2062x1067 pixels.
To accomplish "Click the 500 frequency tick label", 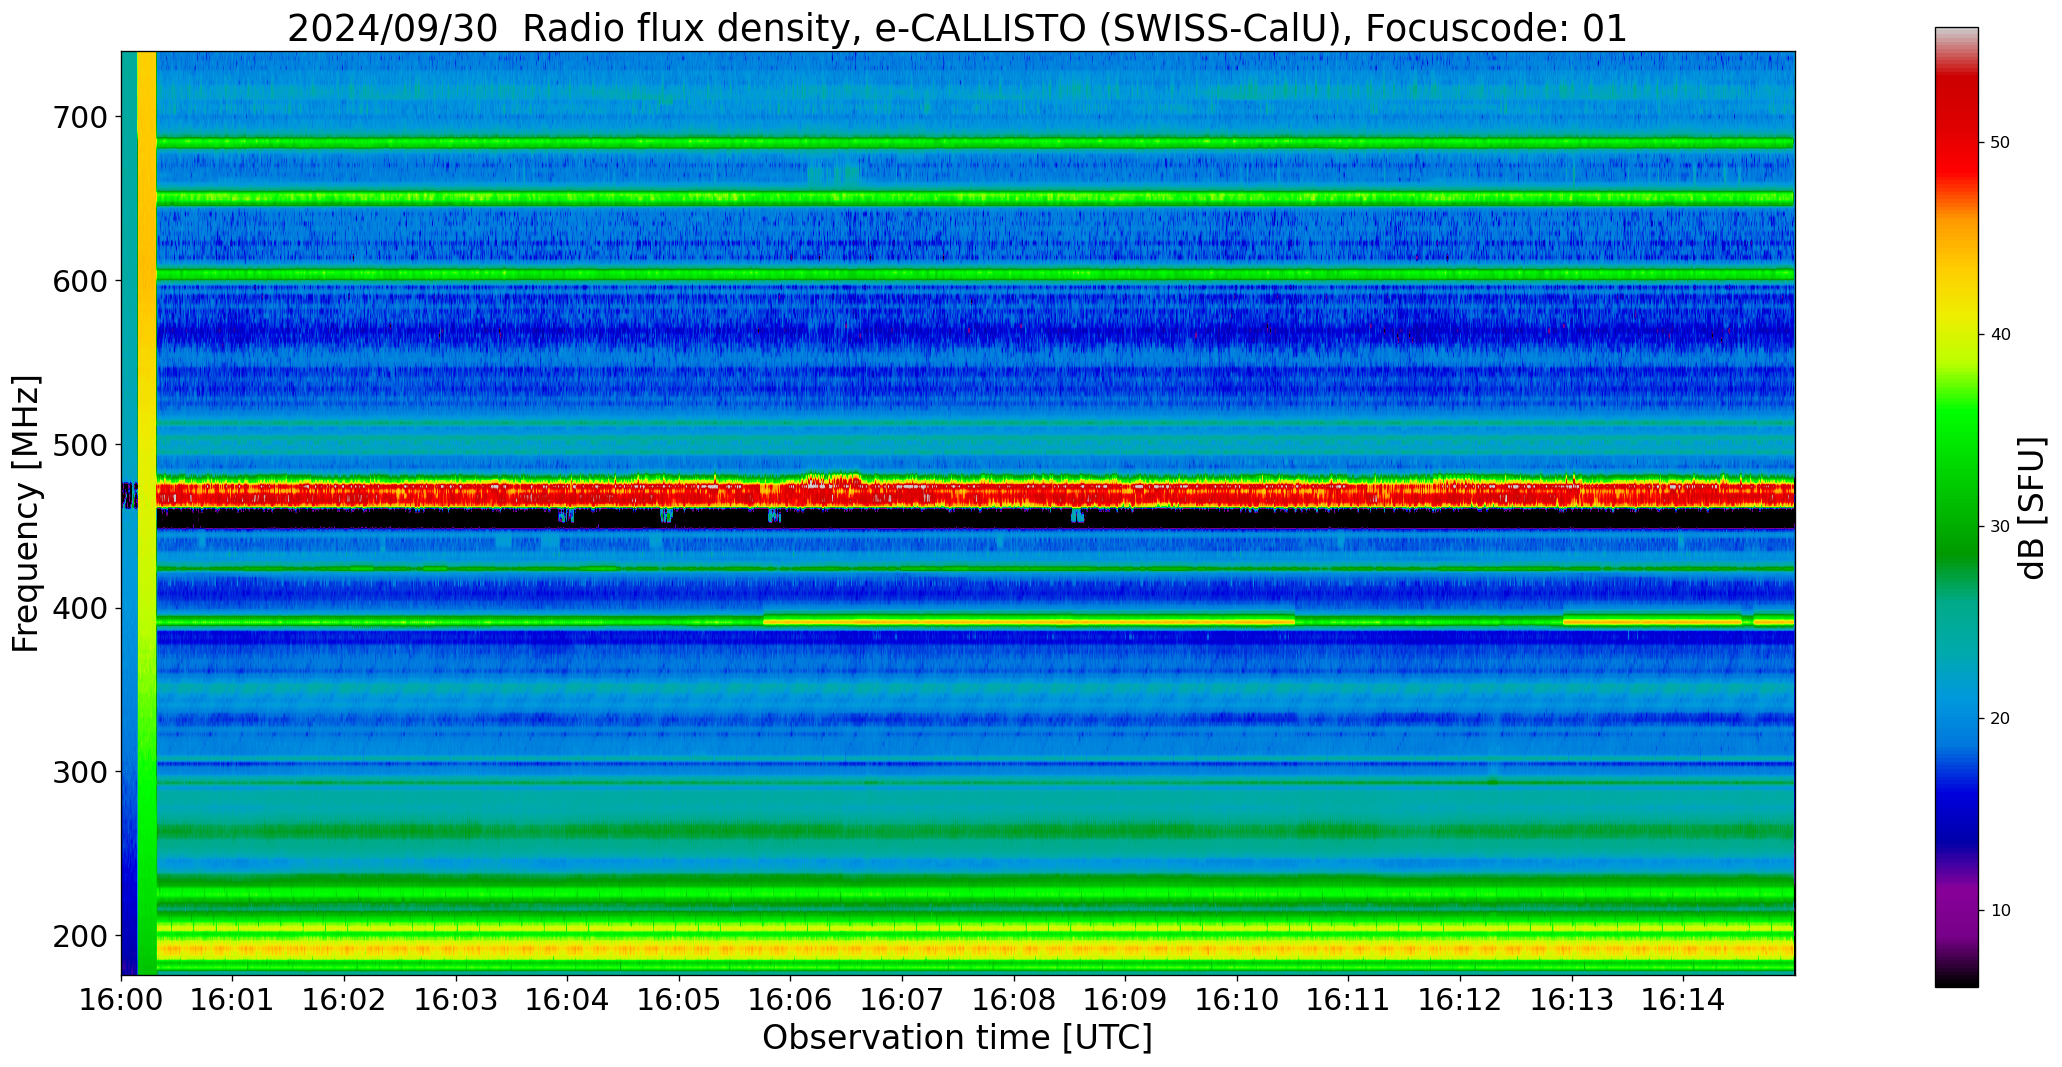I will [x=80, y=445].
